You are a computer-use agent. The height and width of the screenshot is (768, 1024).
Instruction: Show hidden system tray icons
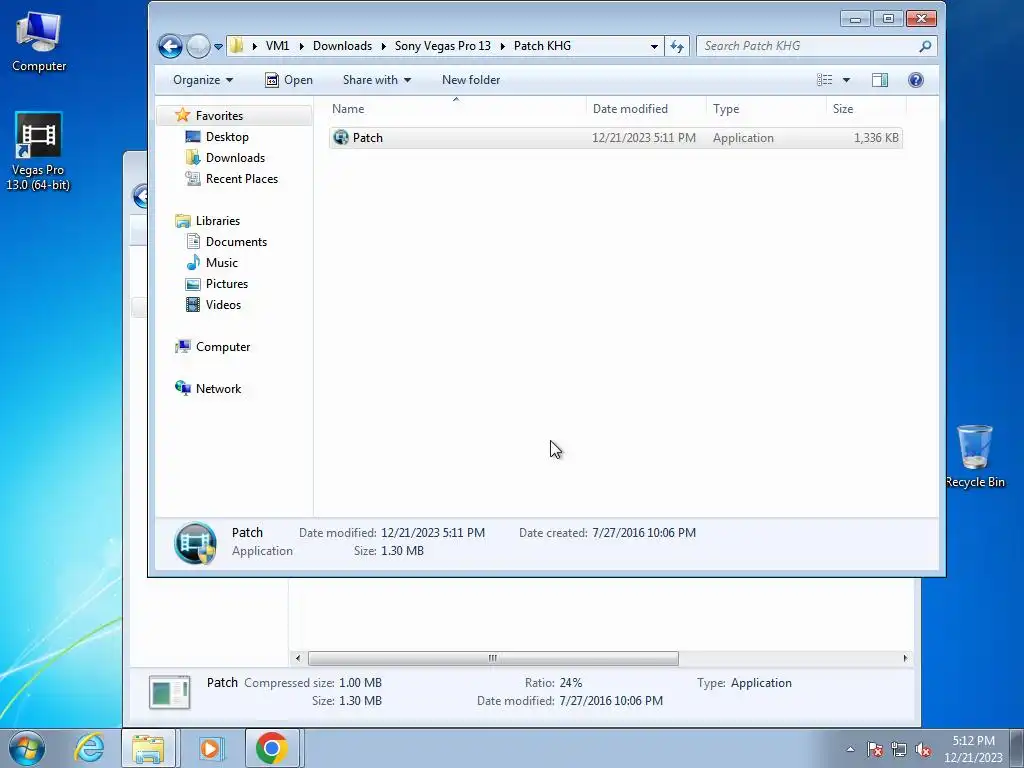pyautogui.click(x=850, y=749)
